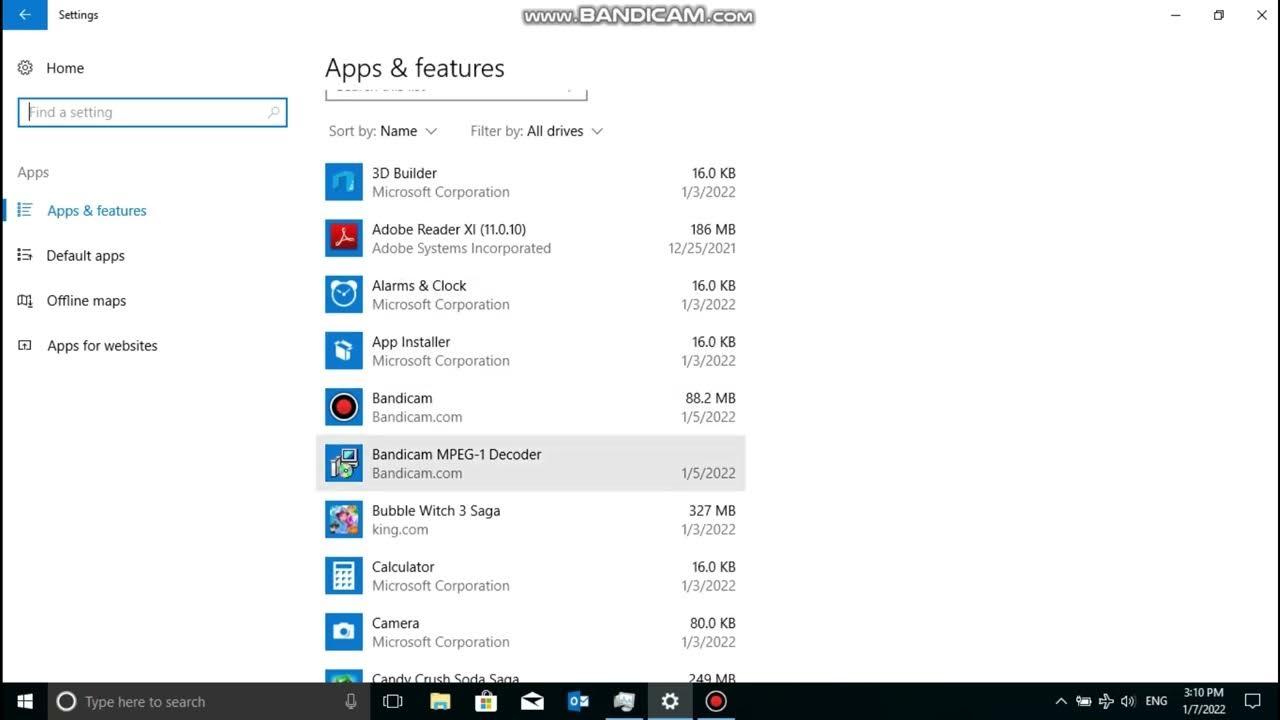1280x720 pixels.
Task: Select the Calculator entry name
Action: (403, 566)
